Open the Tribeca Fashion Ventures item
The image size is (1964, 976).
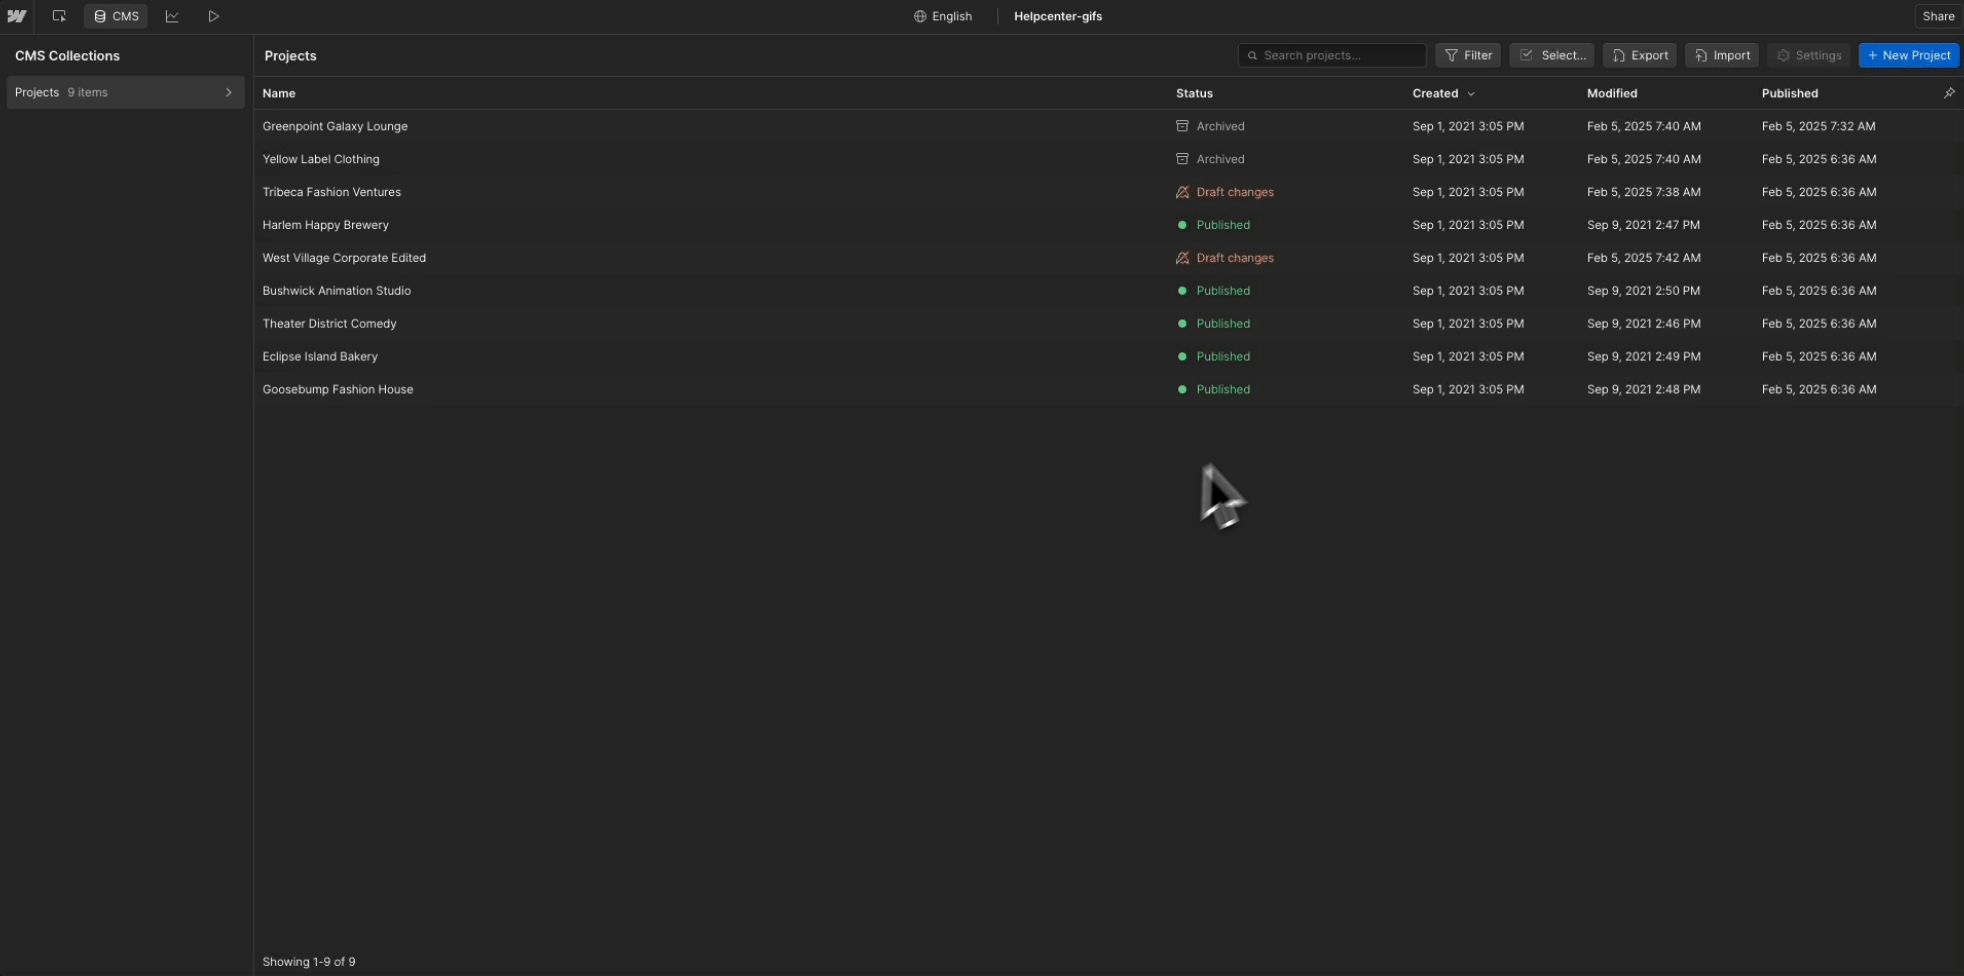pyautogui.click(x=332, y=192)
